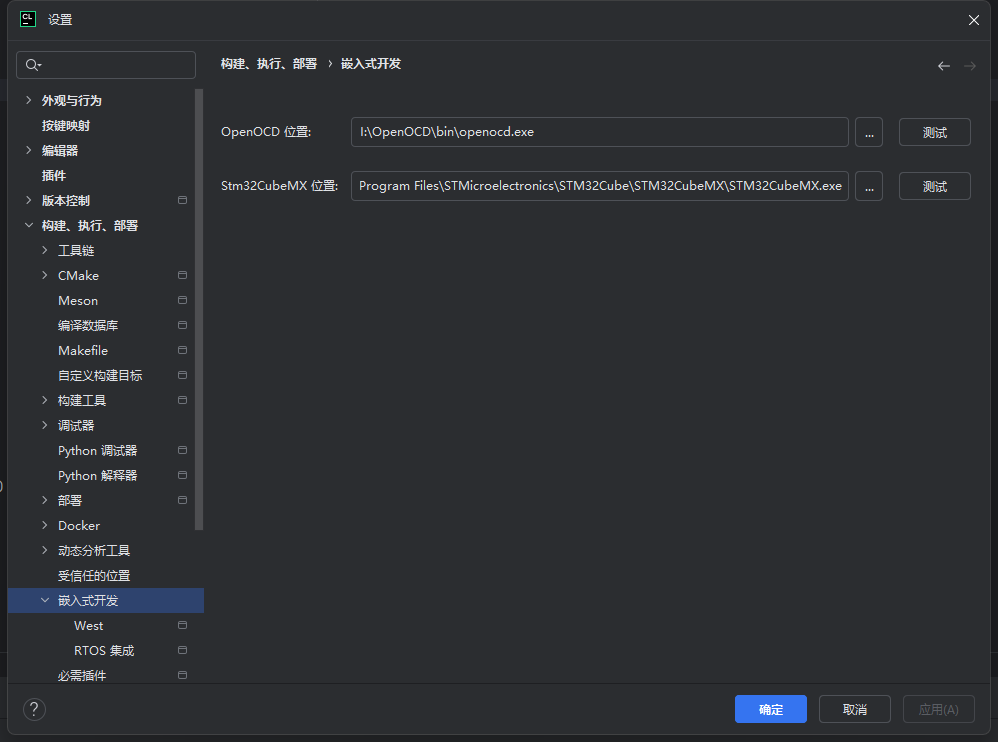This screenshot has width=998, height=742.
Task: Collapse the 嵌入式开发 node
Action: click(45, 600)
